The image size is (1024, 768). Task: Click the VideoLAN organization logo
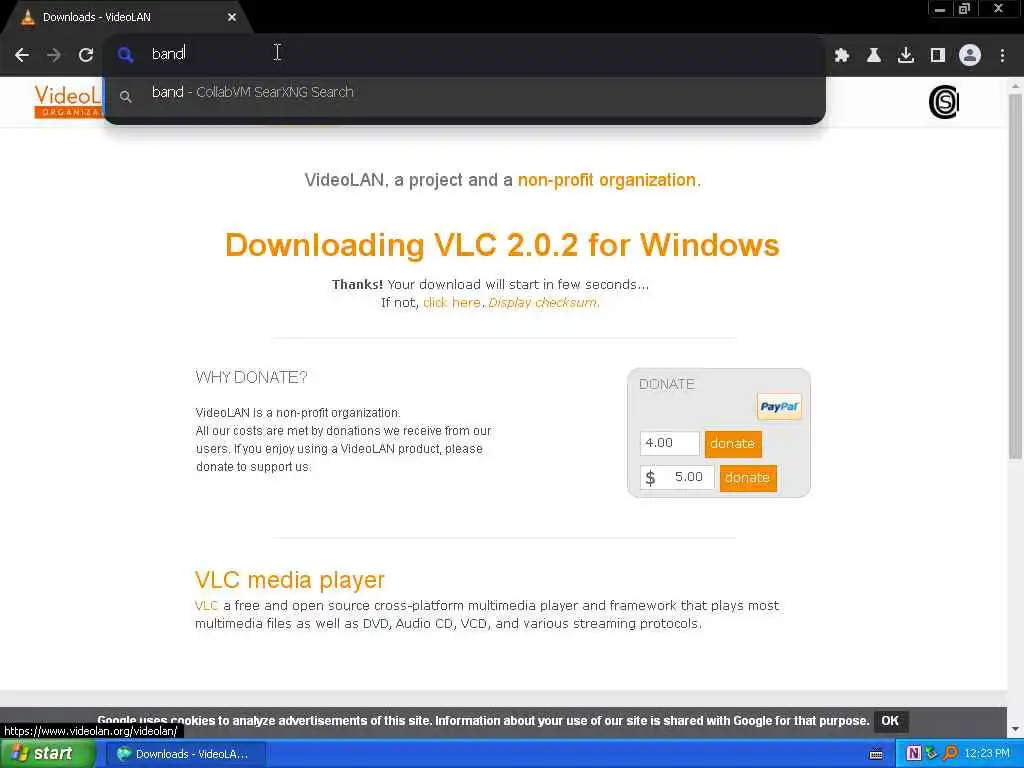click(x=68, y=101)
